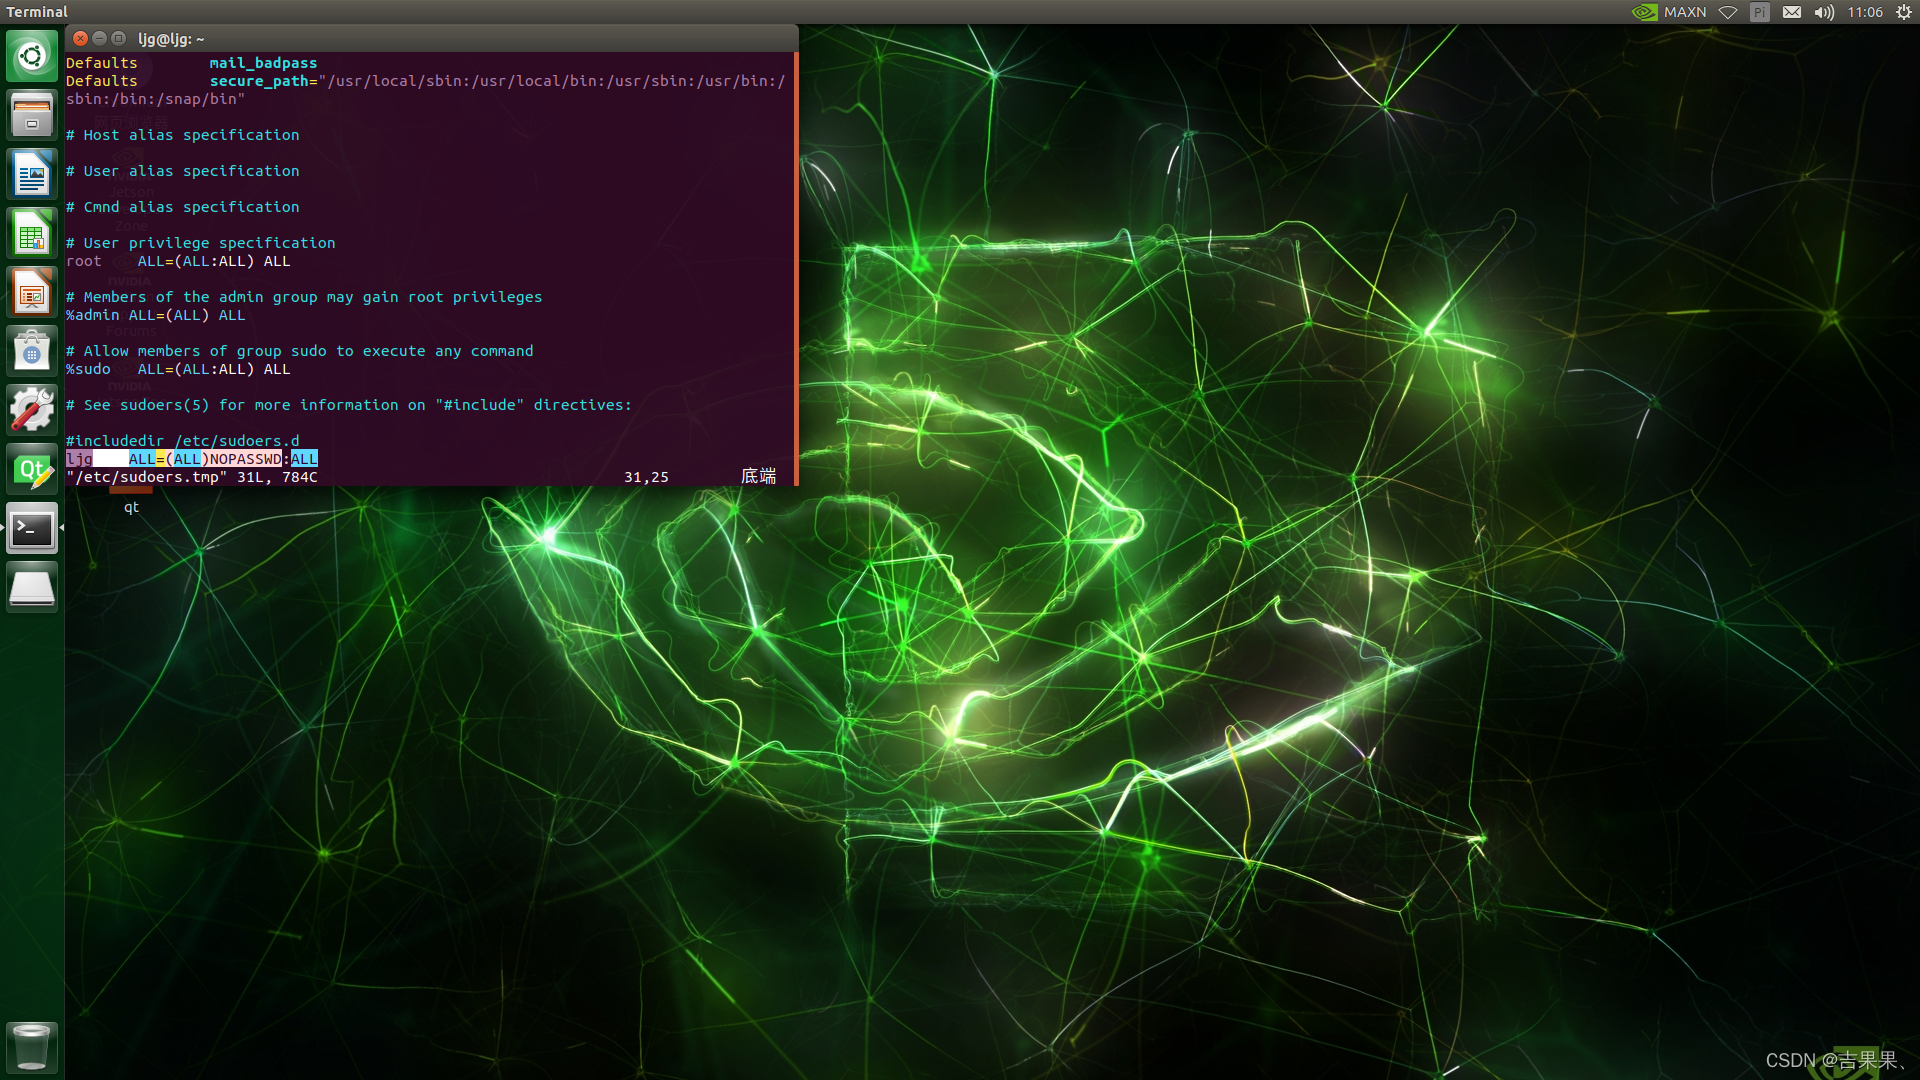Launch LibreOffice Impress from dock

(x=32, y=293)
